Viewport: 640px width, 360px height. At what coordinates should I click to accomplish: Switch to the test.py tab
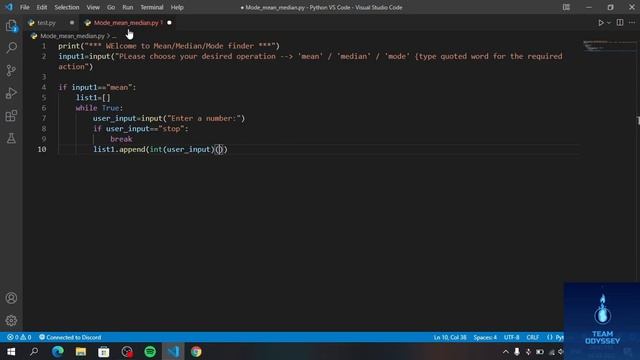46,23
